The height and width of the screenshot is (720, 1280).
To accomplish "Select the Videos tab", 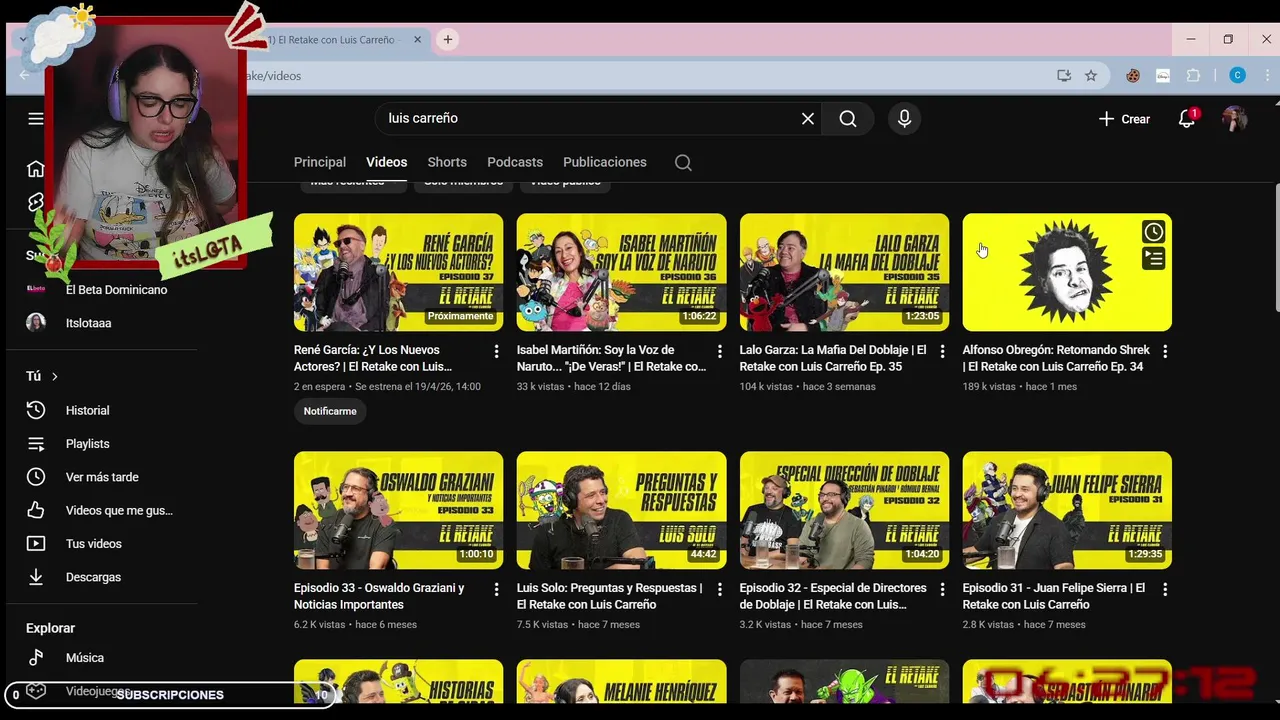I will tap(387, 162).
